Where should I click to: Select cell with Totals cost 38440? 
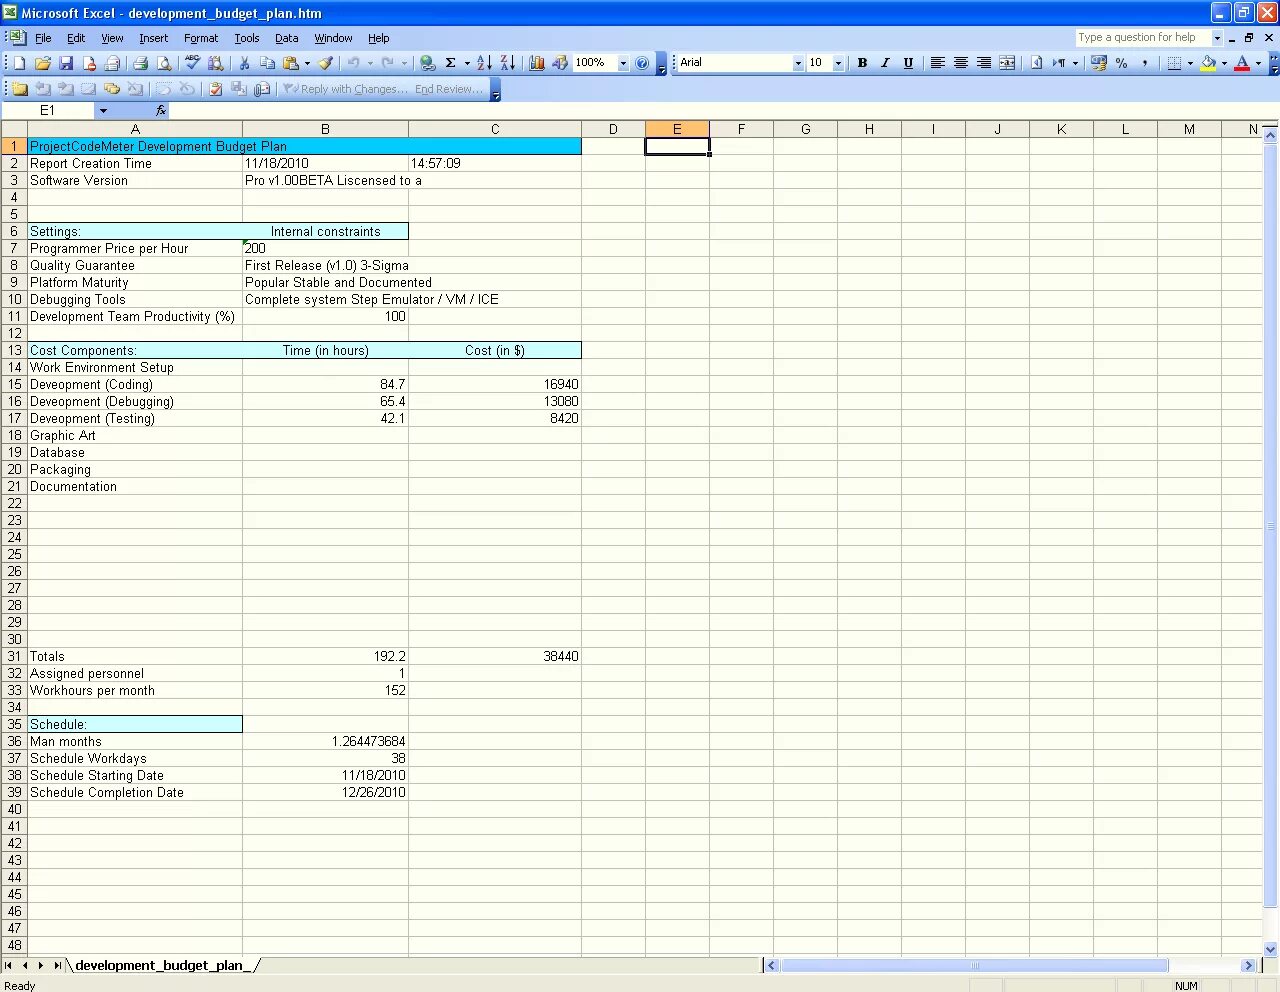[495, 656]
